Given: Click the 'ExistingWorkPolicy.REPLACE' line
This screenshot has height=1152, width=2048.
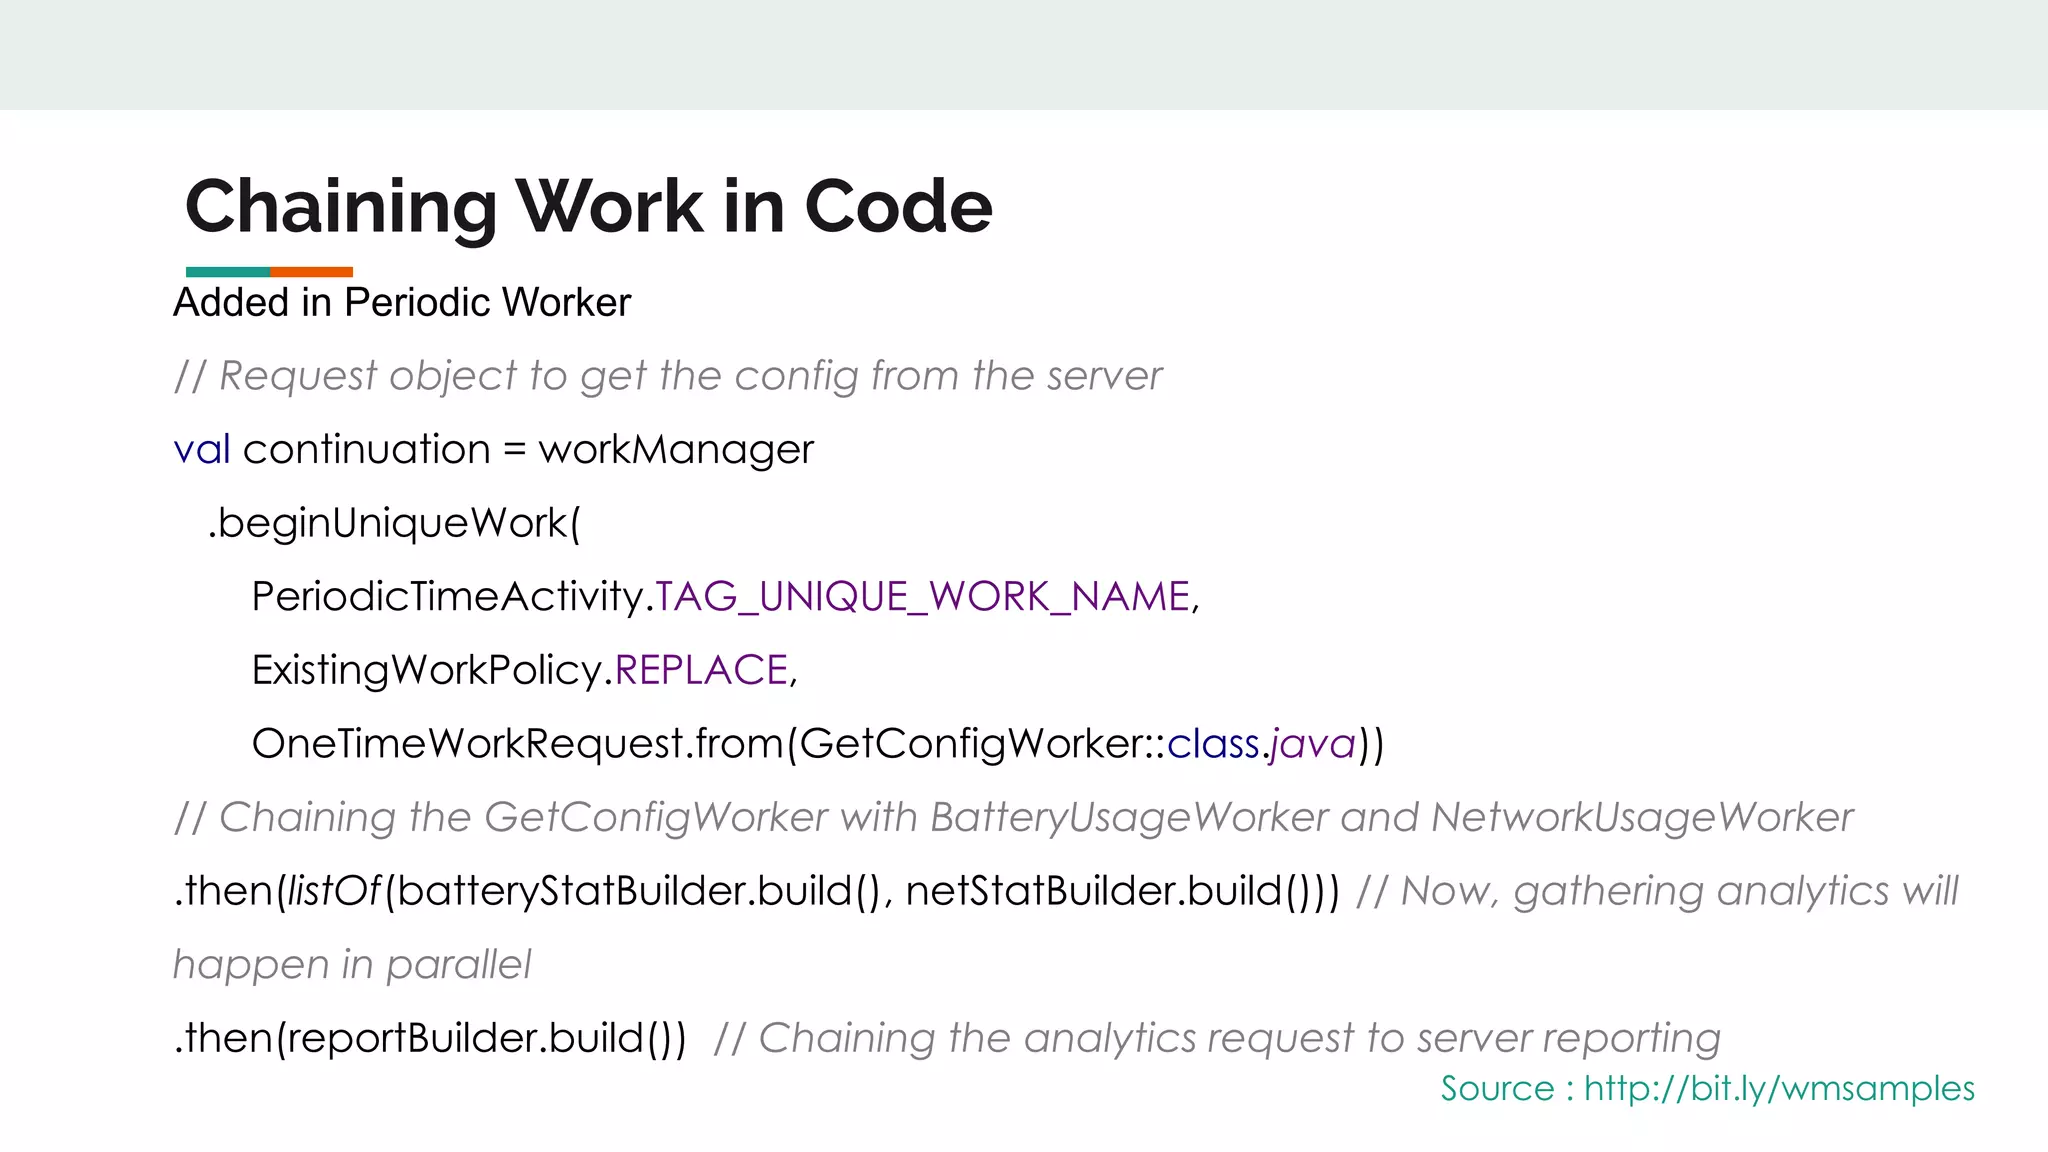Looking at the screenshot, I should point(524,670).
